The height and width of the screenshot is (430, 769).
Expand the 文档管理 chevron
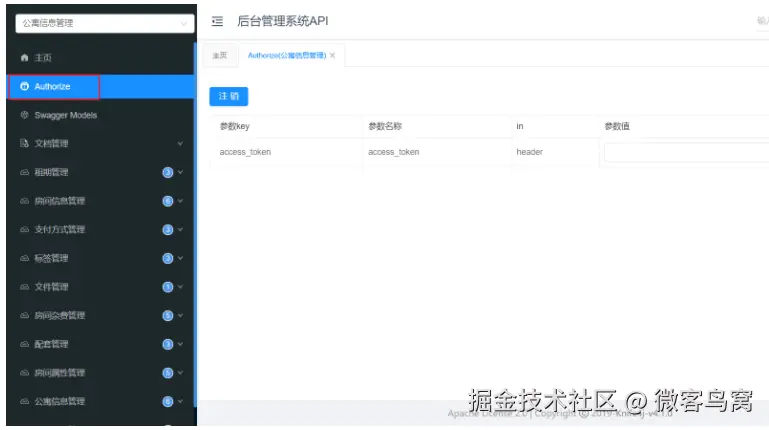180,144
